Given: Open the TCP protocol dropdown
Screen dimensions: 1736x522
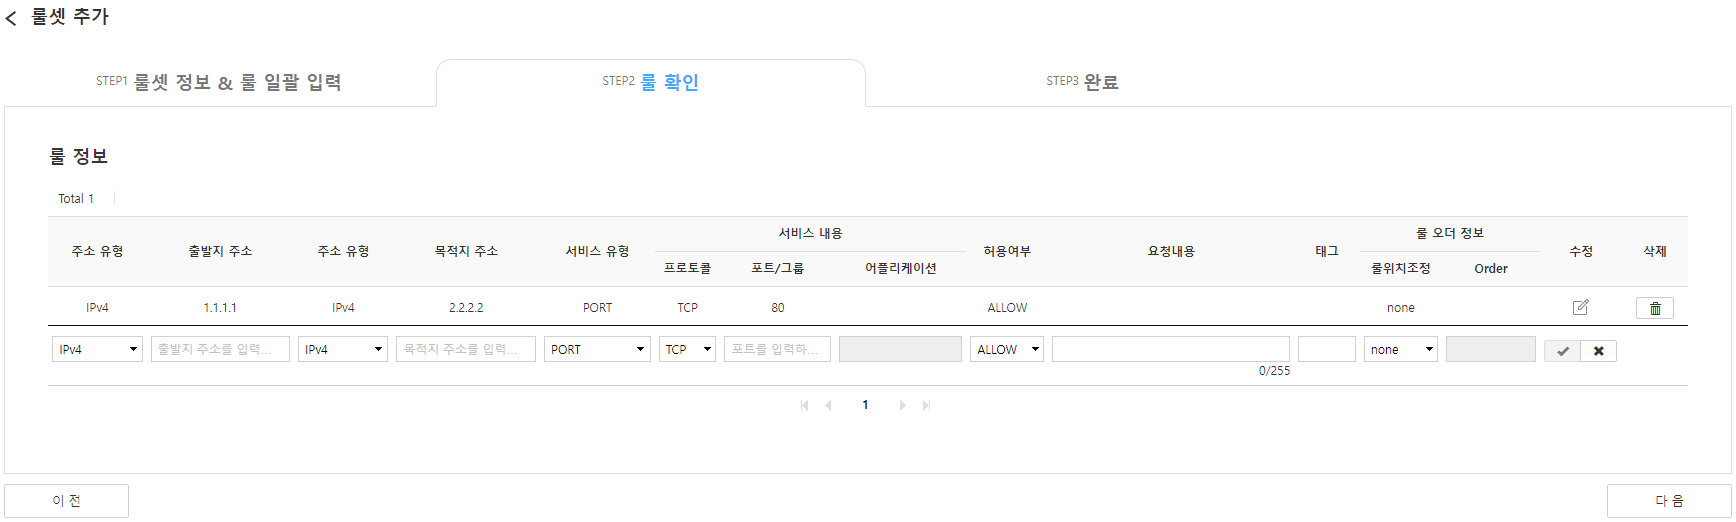Looking at the screenshot, I should [x=687, y=349].
